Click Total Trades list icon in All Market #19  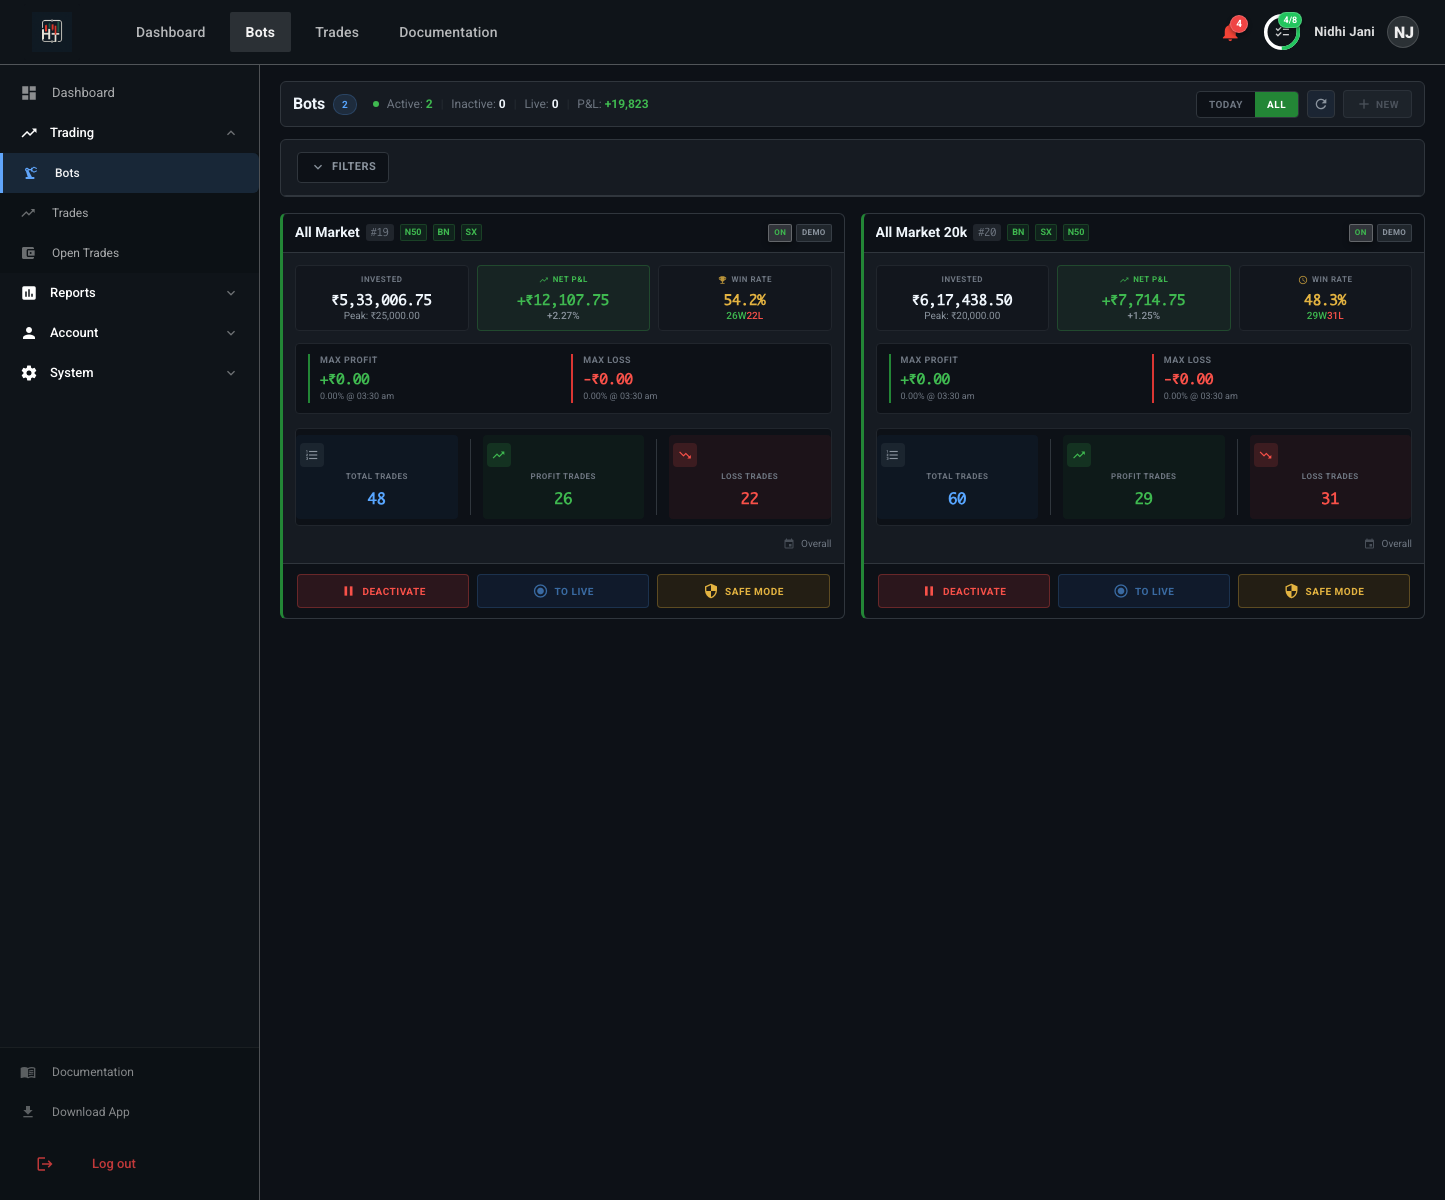pos(312,455)
